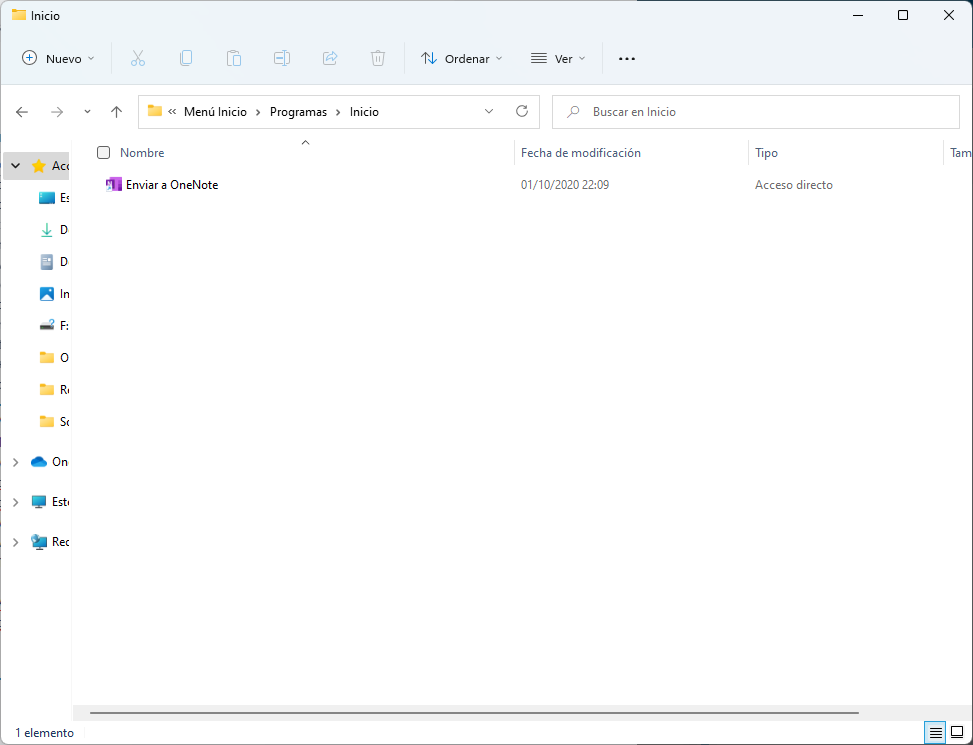
Task: Select the desktop icon in sidebar
Action: click(47, 198)
